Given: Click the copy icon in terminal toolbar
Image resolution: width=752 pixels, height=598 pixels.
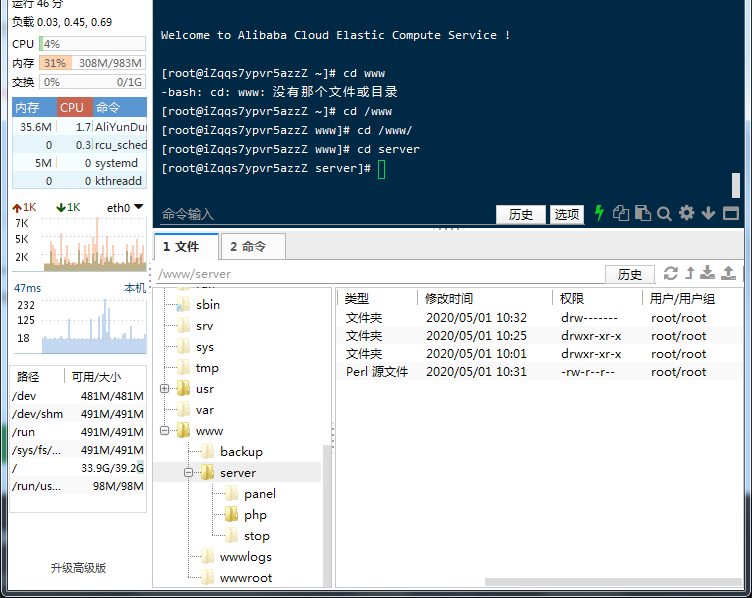Looking at the screenshot, I should pyautogui.click(x=621, y=213).
